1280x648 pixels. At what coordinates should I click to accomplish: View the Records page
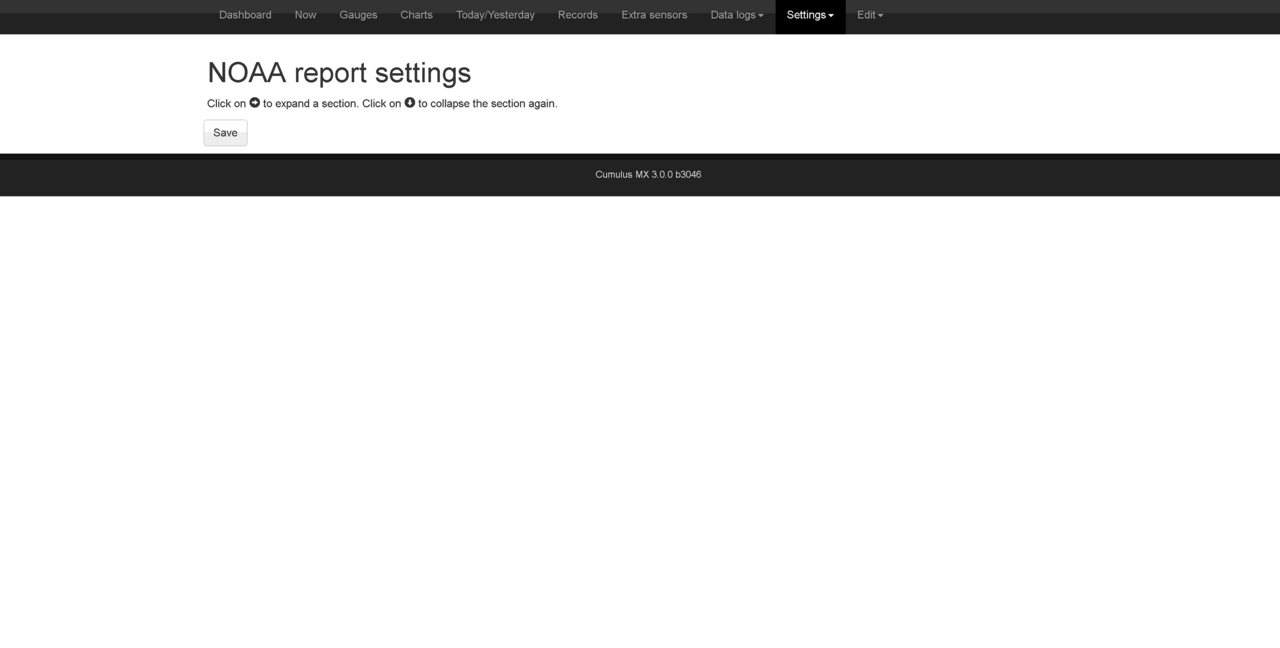(x=578, y=15)
